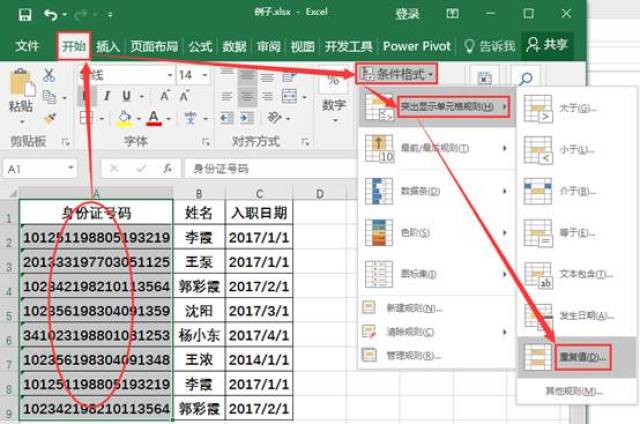Choose Duplicate Values (重复值) rule
The height and width of the screenshot is (424, 640).
click(576, 357)
